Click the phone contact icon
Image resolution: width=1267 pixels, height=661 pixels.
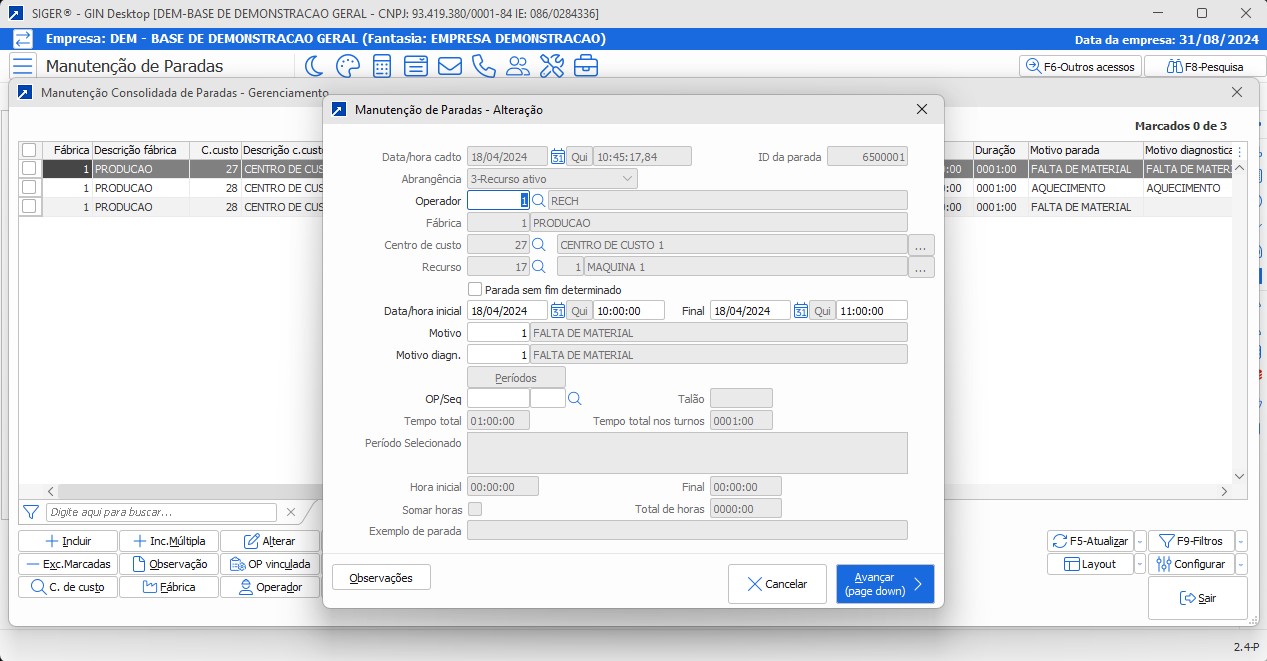pyautogui.click(x=484, y=66)
